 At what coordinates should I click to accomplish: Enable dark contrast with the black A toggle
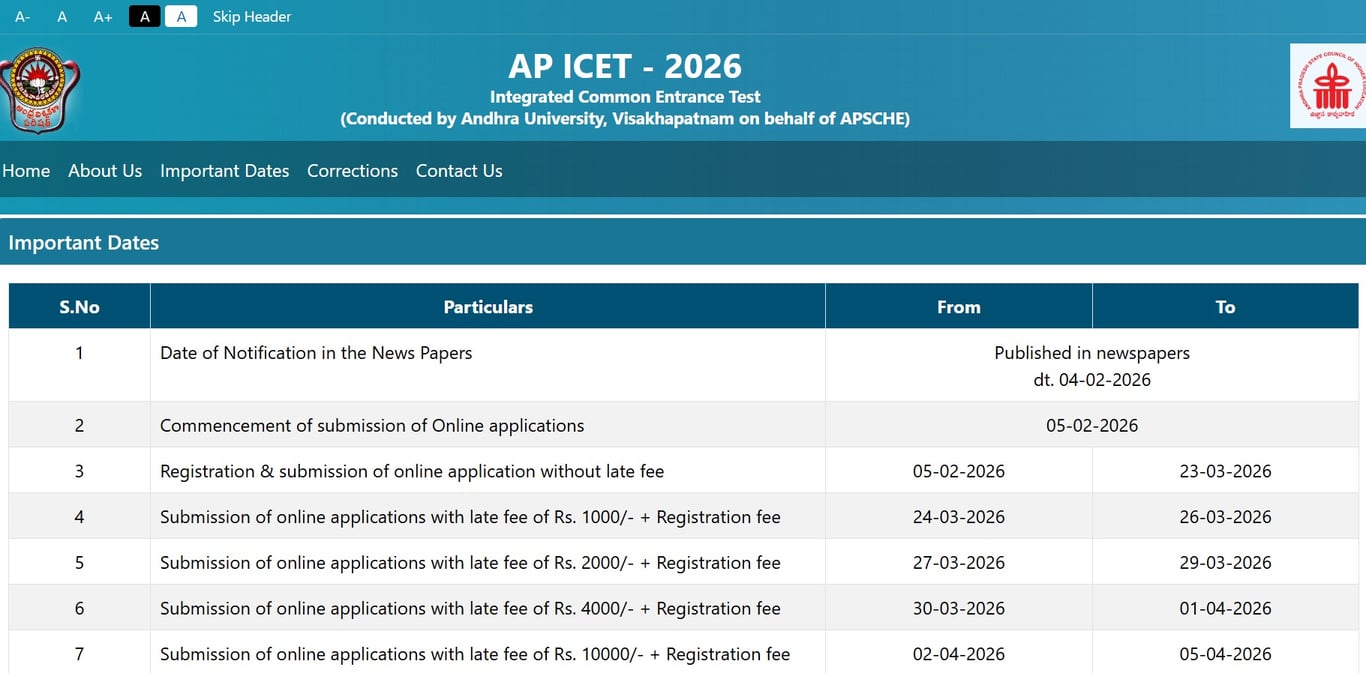(x=144, y=16)
